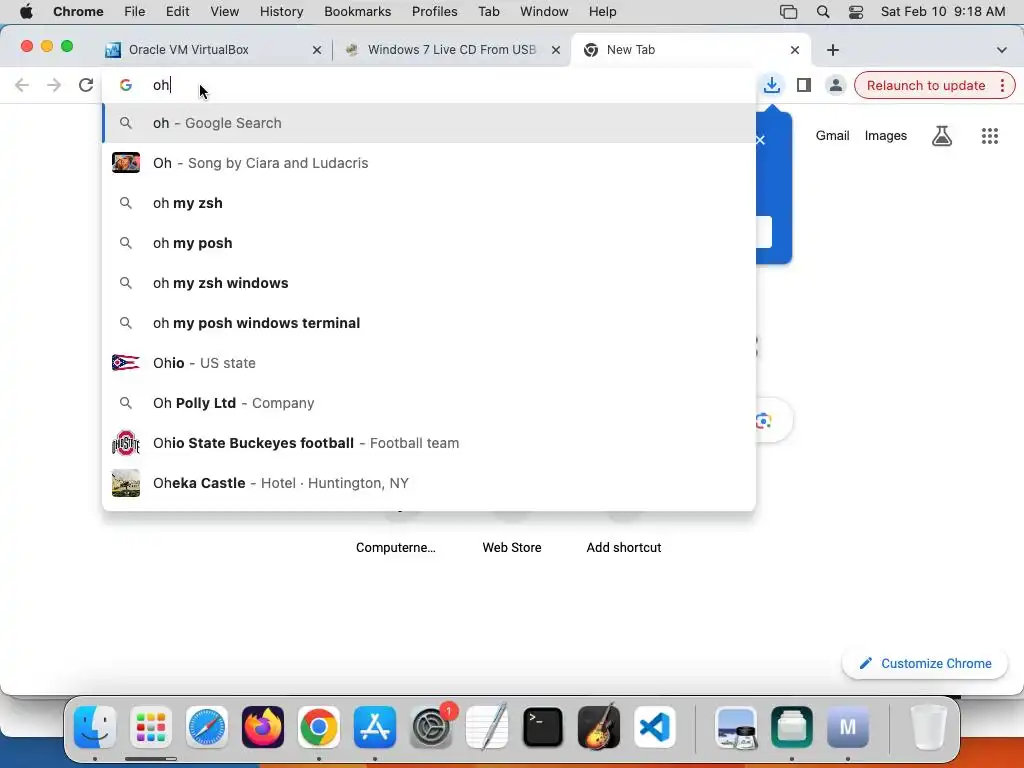
Task: Click the browser back arrow
Action: point(22,85)
